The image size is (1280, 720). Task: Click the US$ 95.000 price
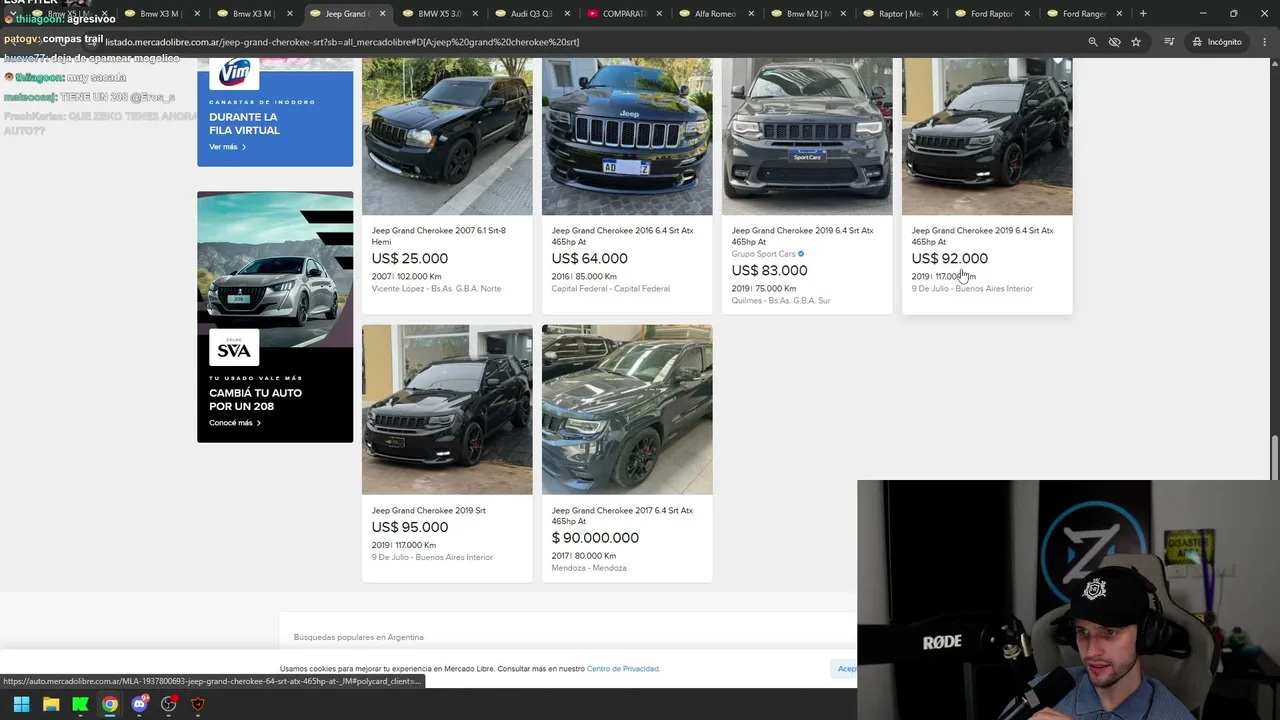point(410,528)
